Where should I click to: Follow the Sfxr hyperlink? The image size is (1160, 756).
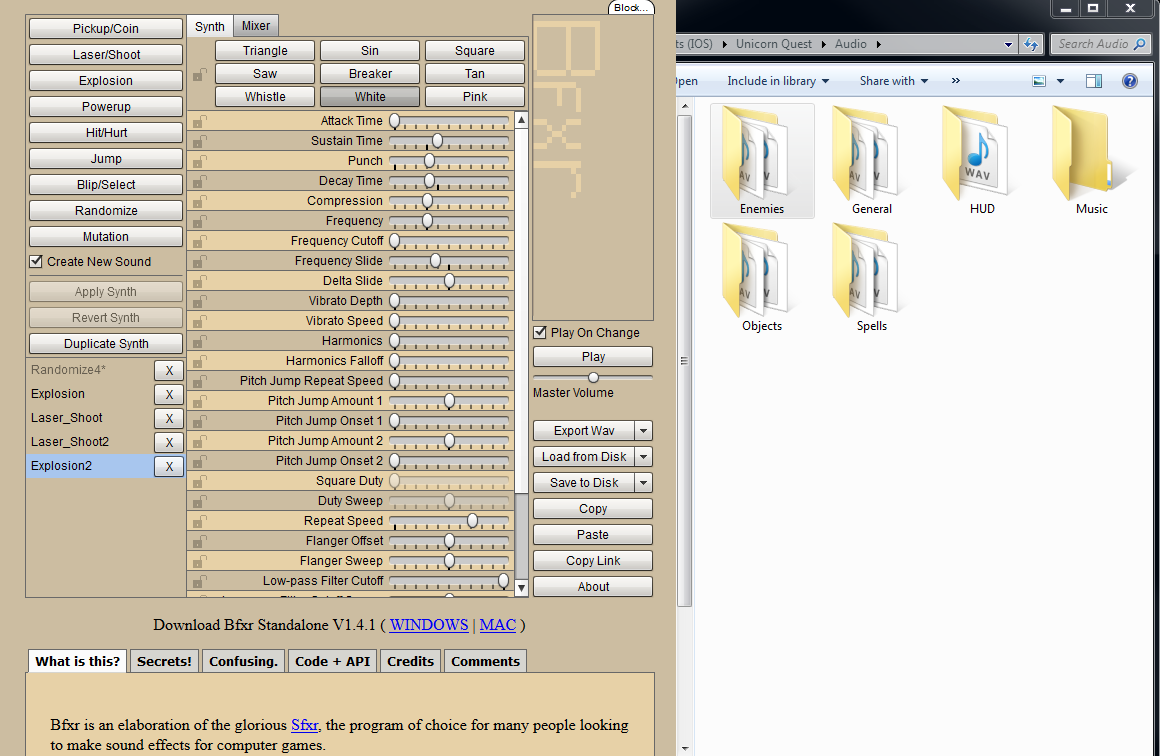click(305, 725)
